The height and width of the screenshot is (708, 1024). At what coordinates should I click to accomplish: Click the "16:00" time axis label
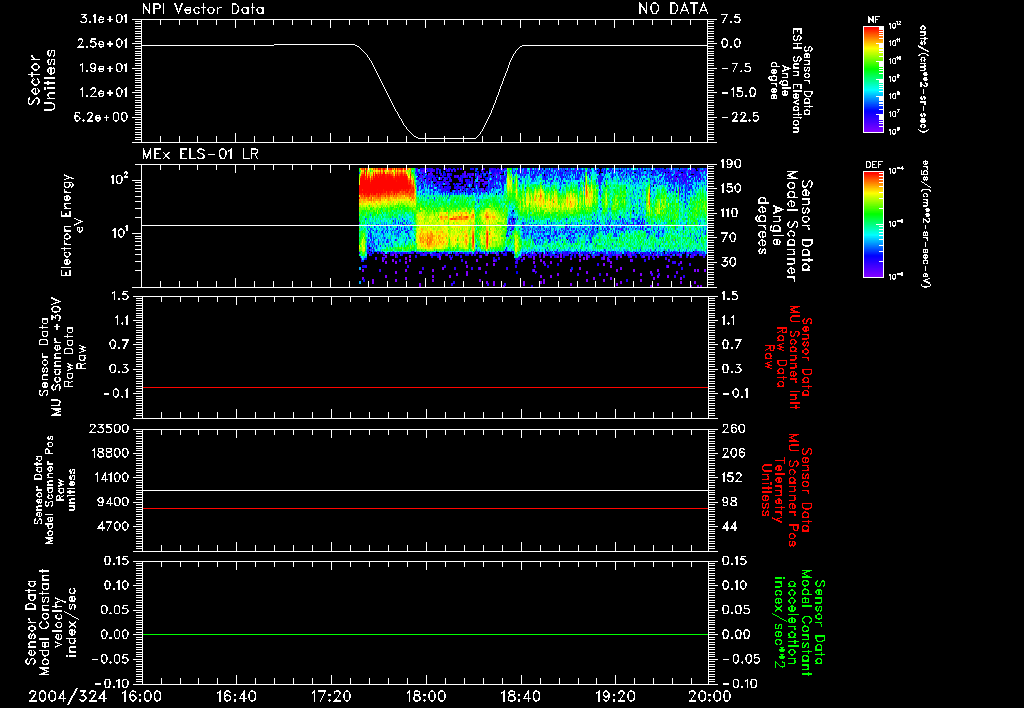(x=142, y=696)
